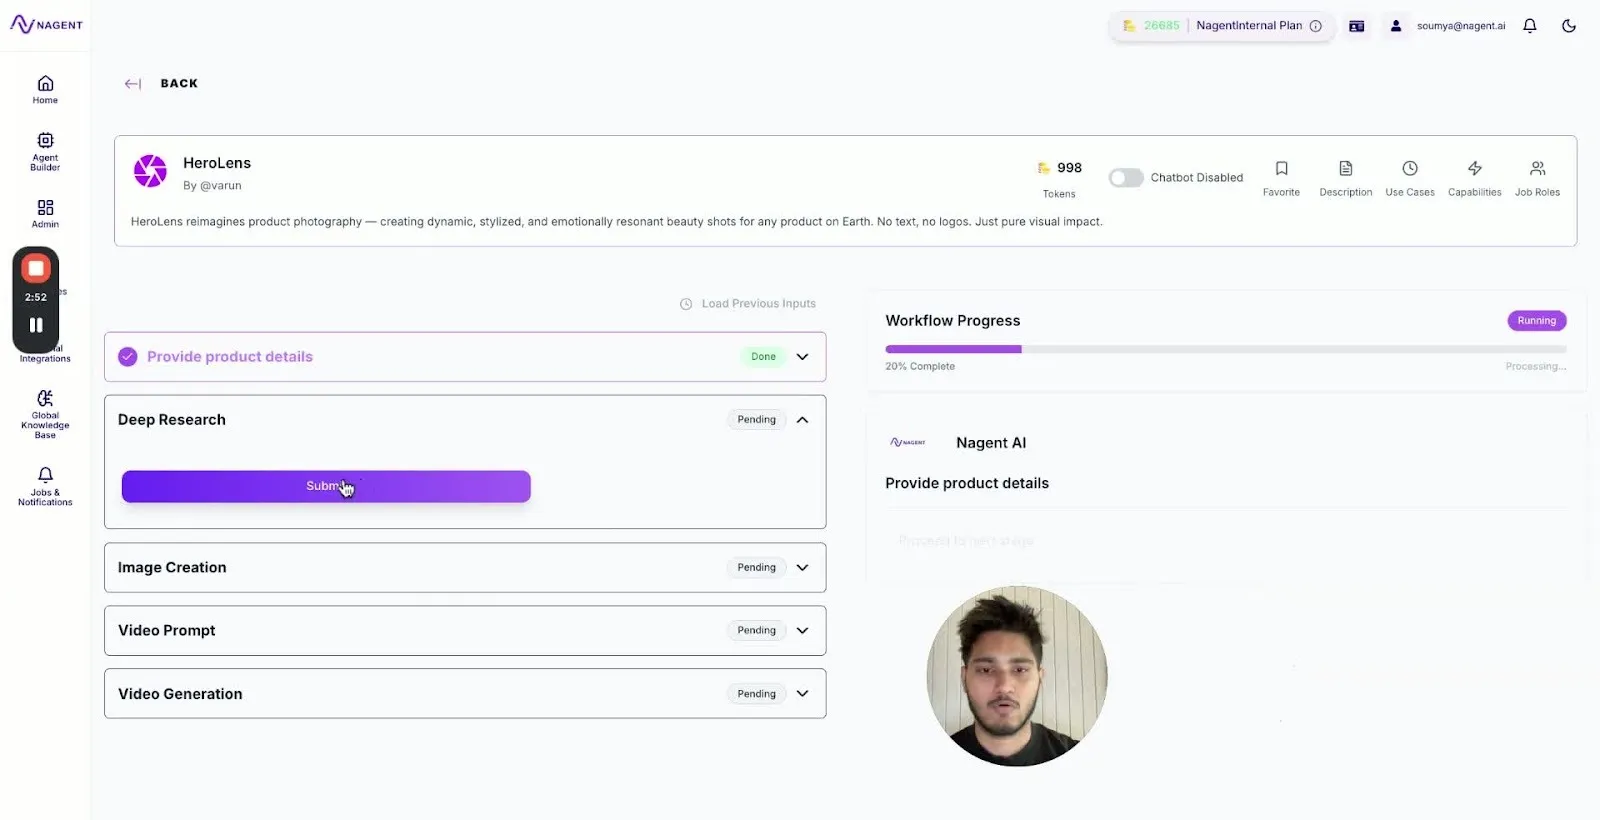1600x820 pixels.
Task: Mark HeroLens as Favorite bookmark icon
Action: (x=1281, y=168)
